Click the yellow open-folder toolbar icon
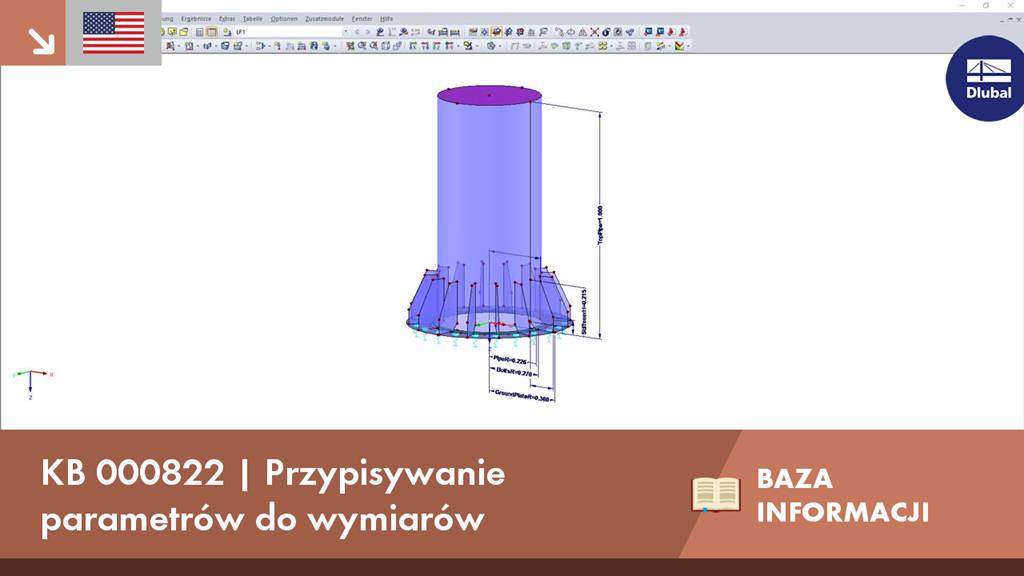 click(x=184, y=31)
